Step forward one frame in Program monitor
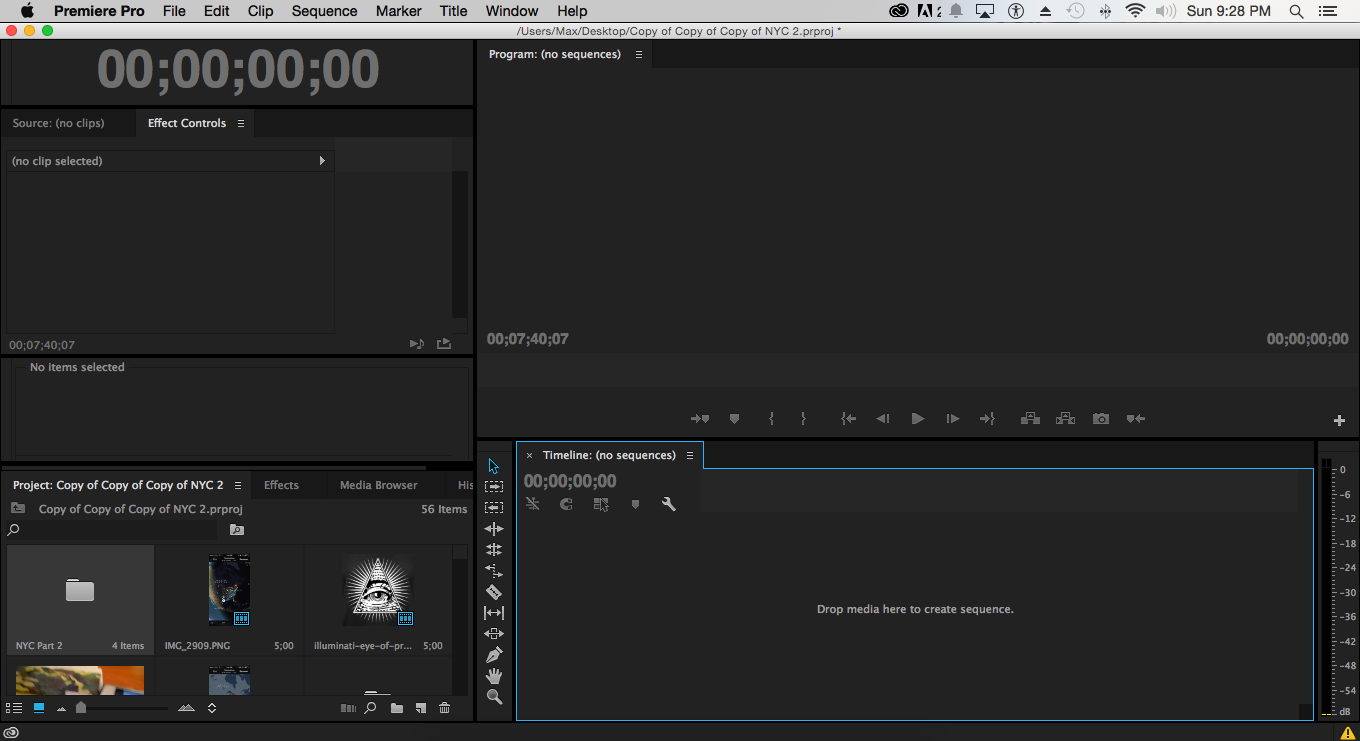Viewport: 1360px width, 741px height. pyautogui.click(x=953, y=419)
